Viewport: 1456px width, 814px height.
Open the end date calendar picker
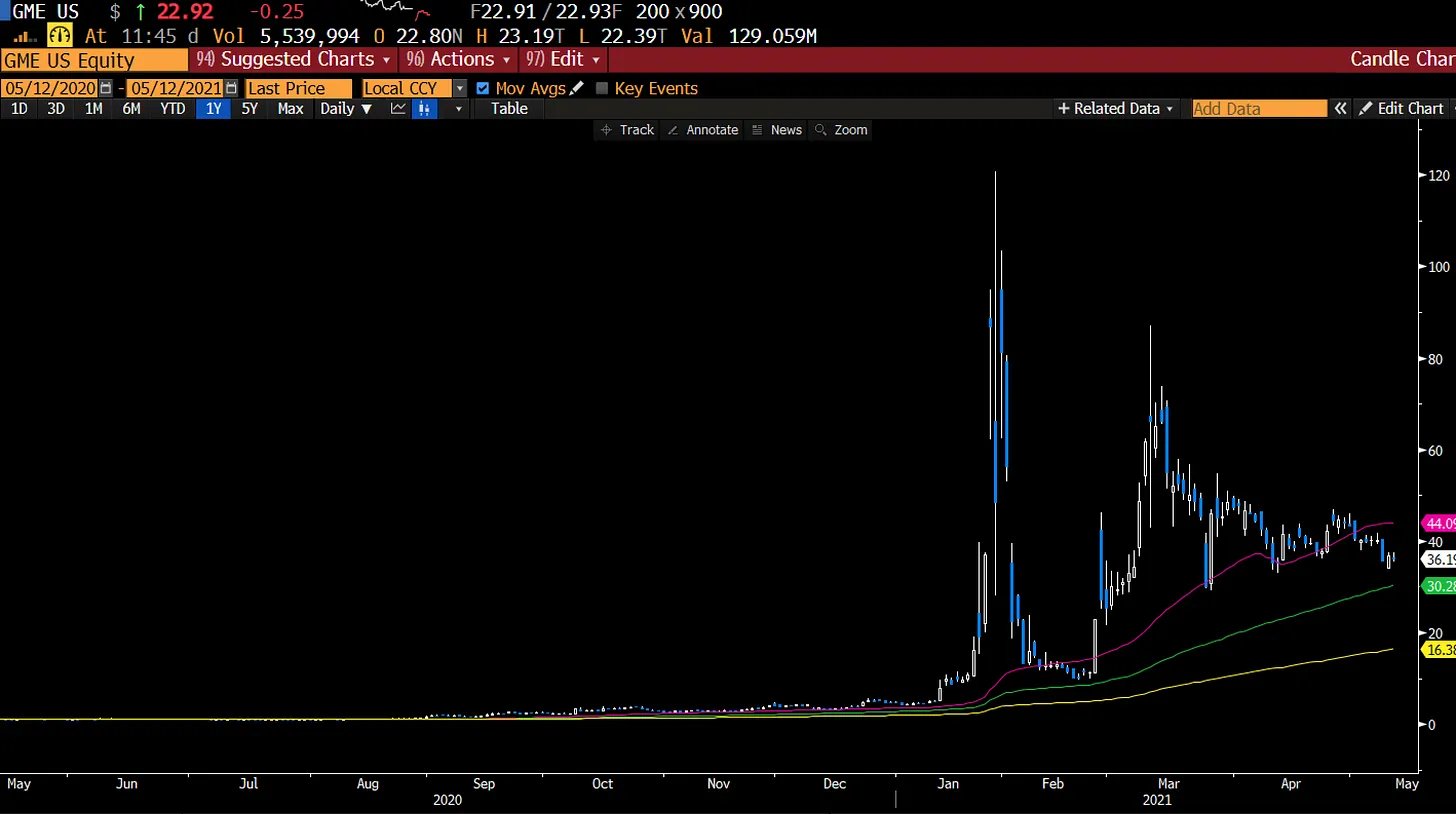(232, 88)
